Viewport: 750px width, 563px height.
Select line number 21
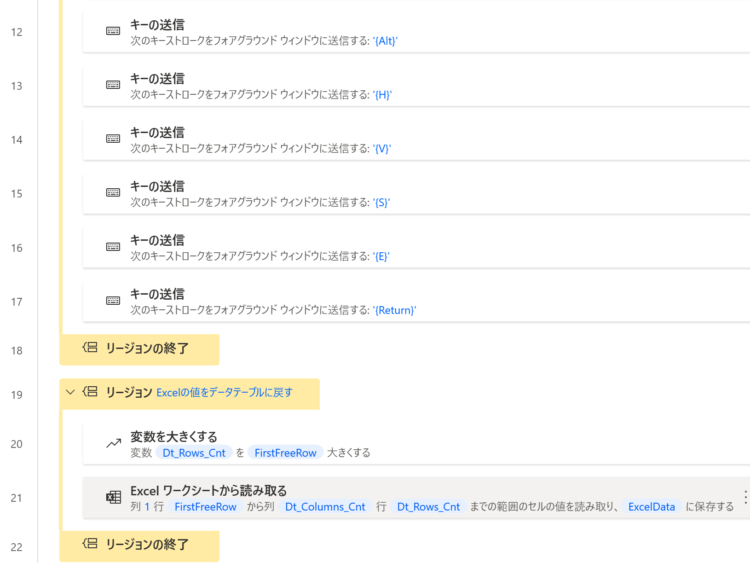tap(17, 498)
